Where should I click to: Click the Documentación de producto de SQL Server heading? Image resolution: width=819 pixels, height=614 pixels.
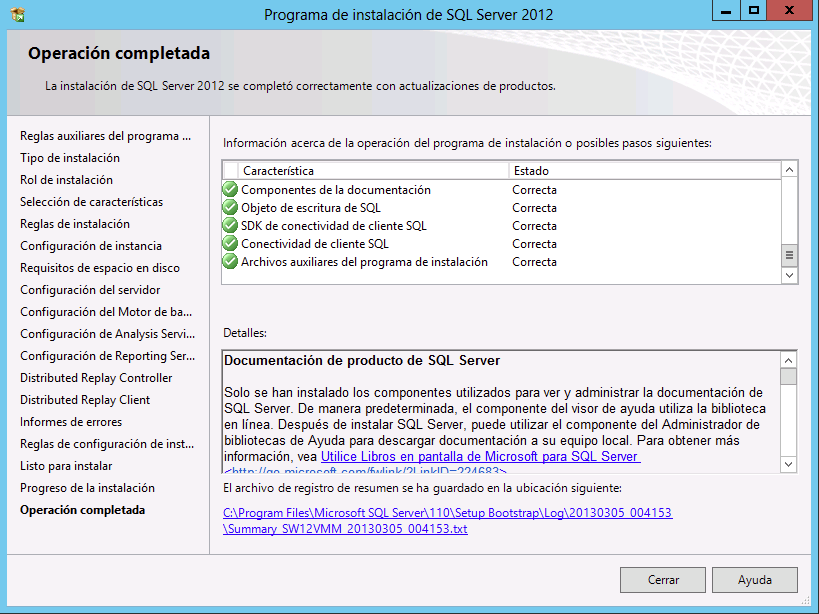pyautogui.click(x=362, y=361)
